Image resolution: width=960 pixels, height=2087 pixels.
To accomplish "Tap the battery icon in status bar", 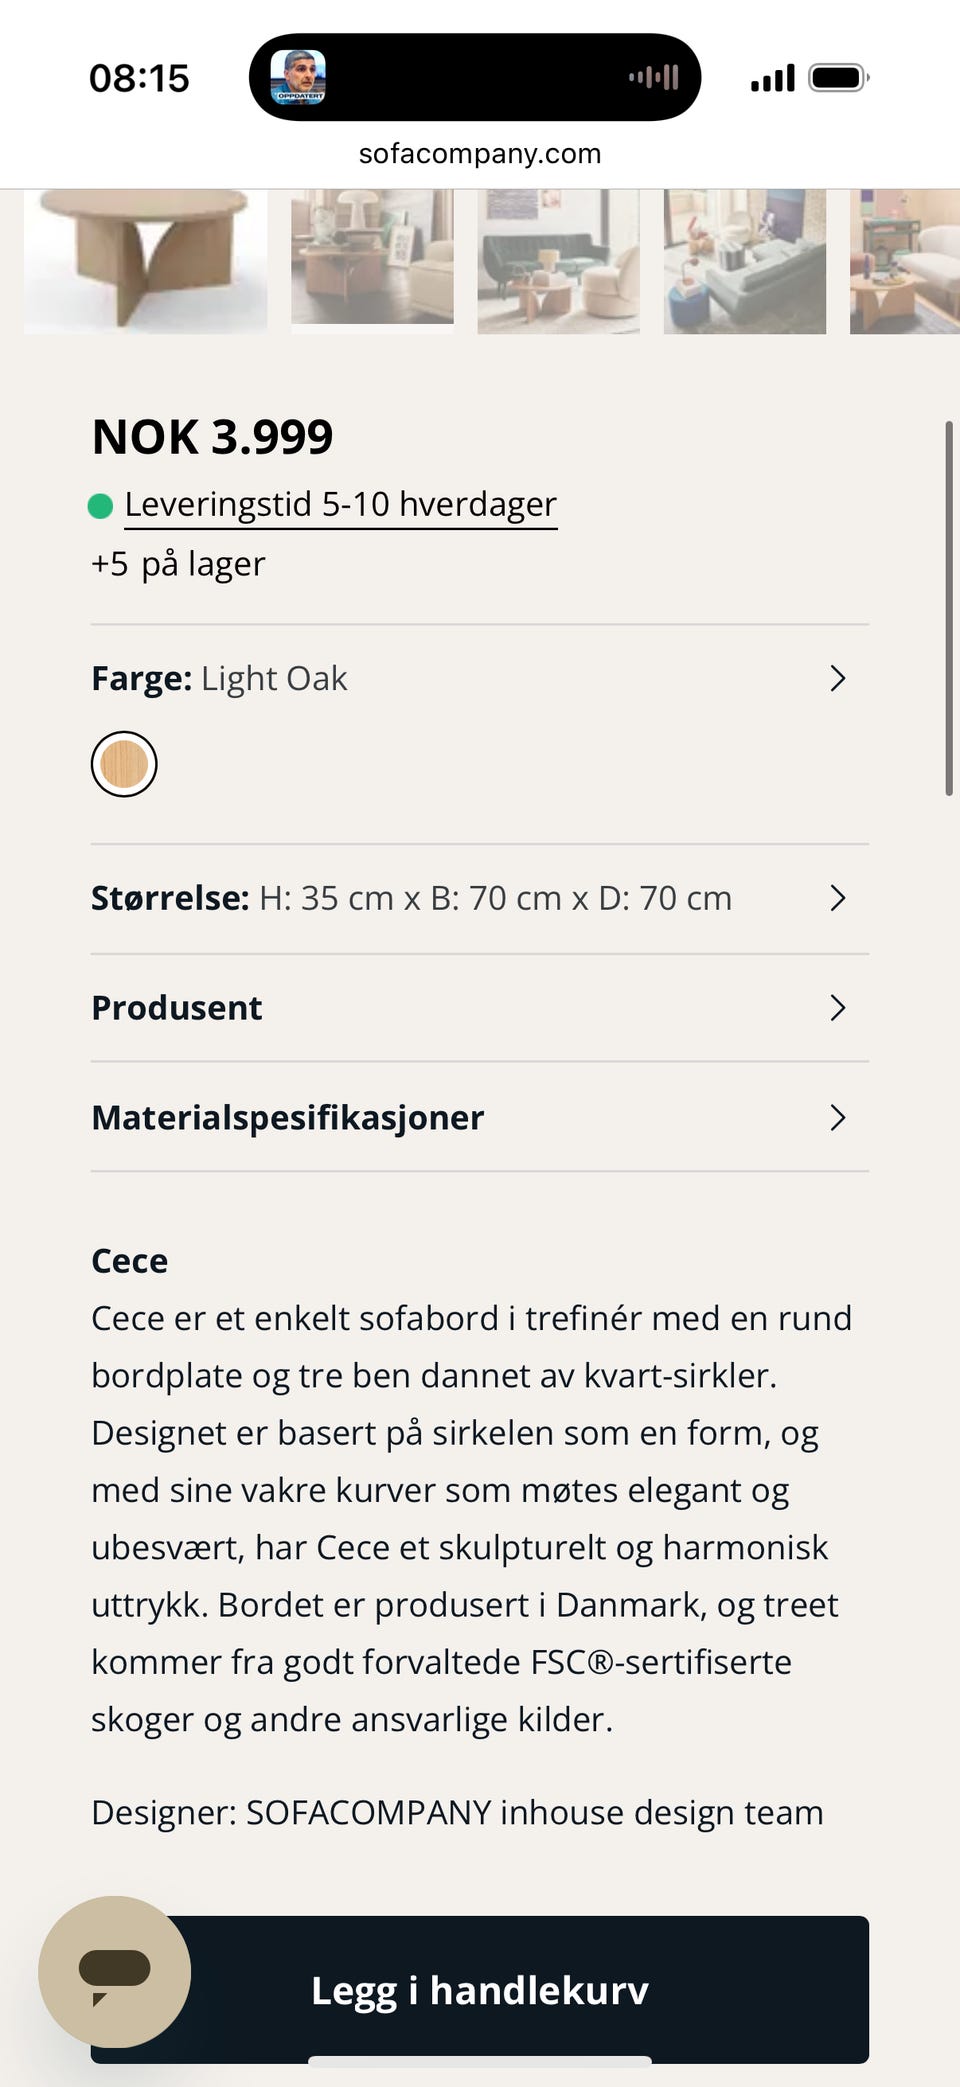I will coord(838,78).
